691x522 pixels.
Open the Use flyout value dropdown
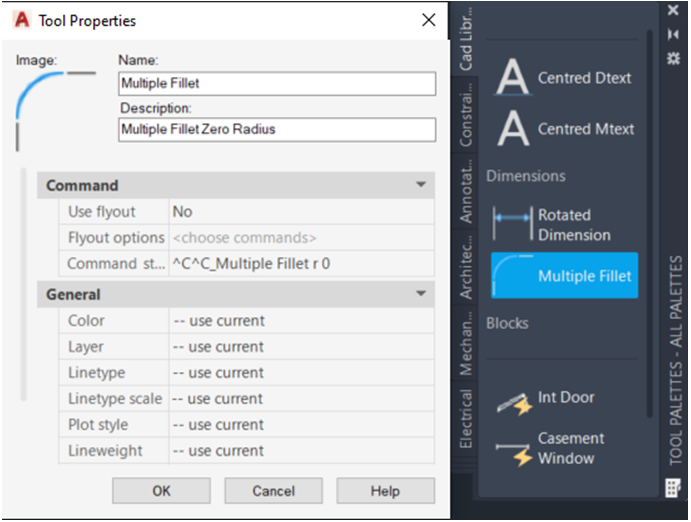tap(301, 212)
